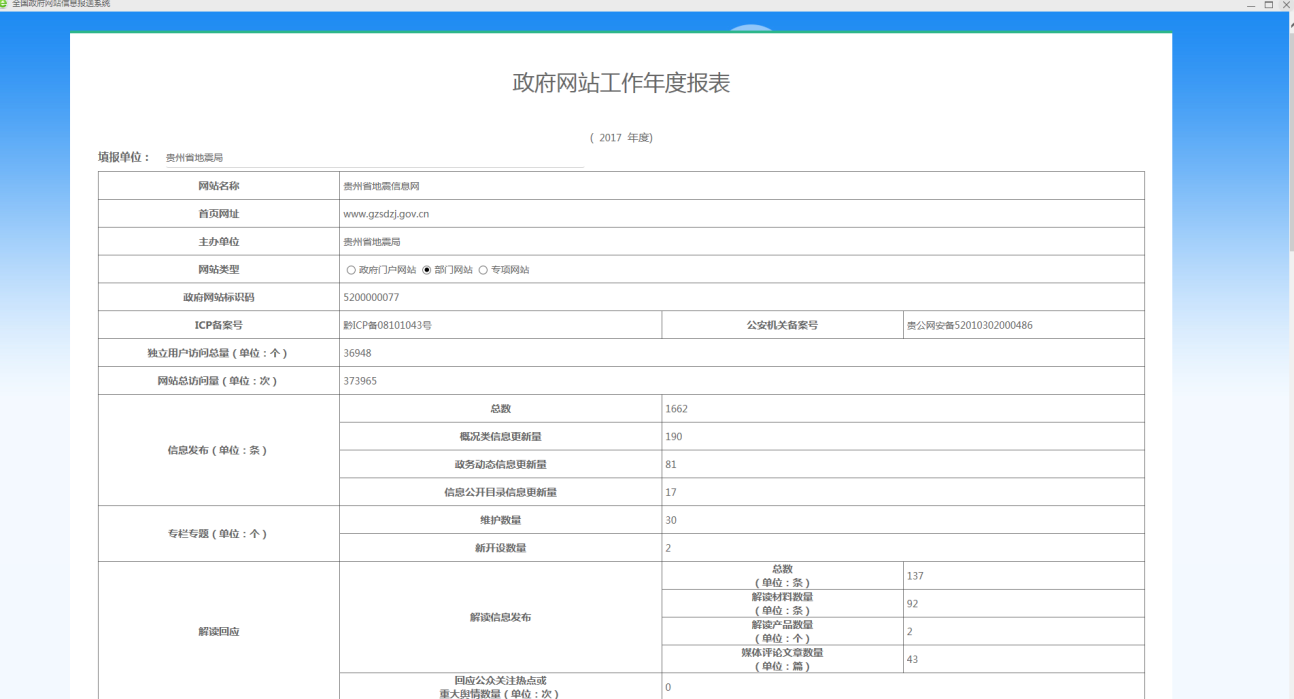Click the 解读产品数量 field value

click(x=1023, y=632)
